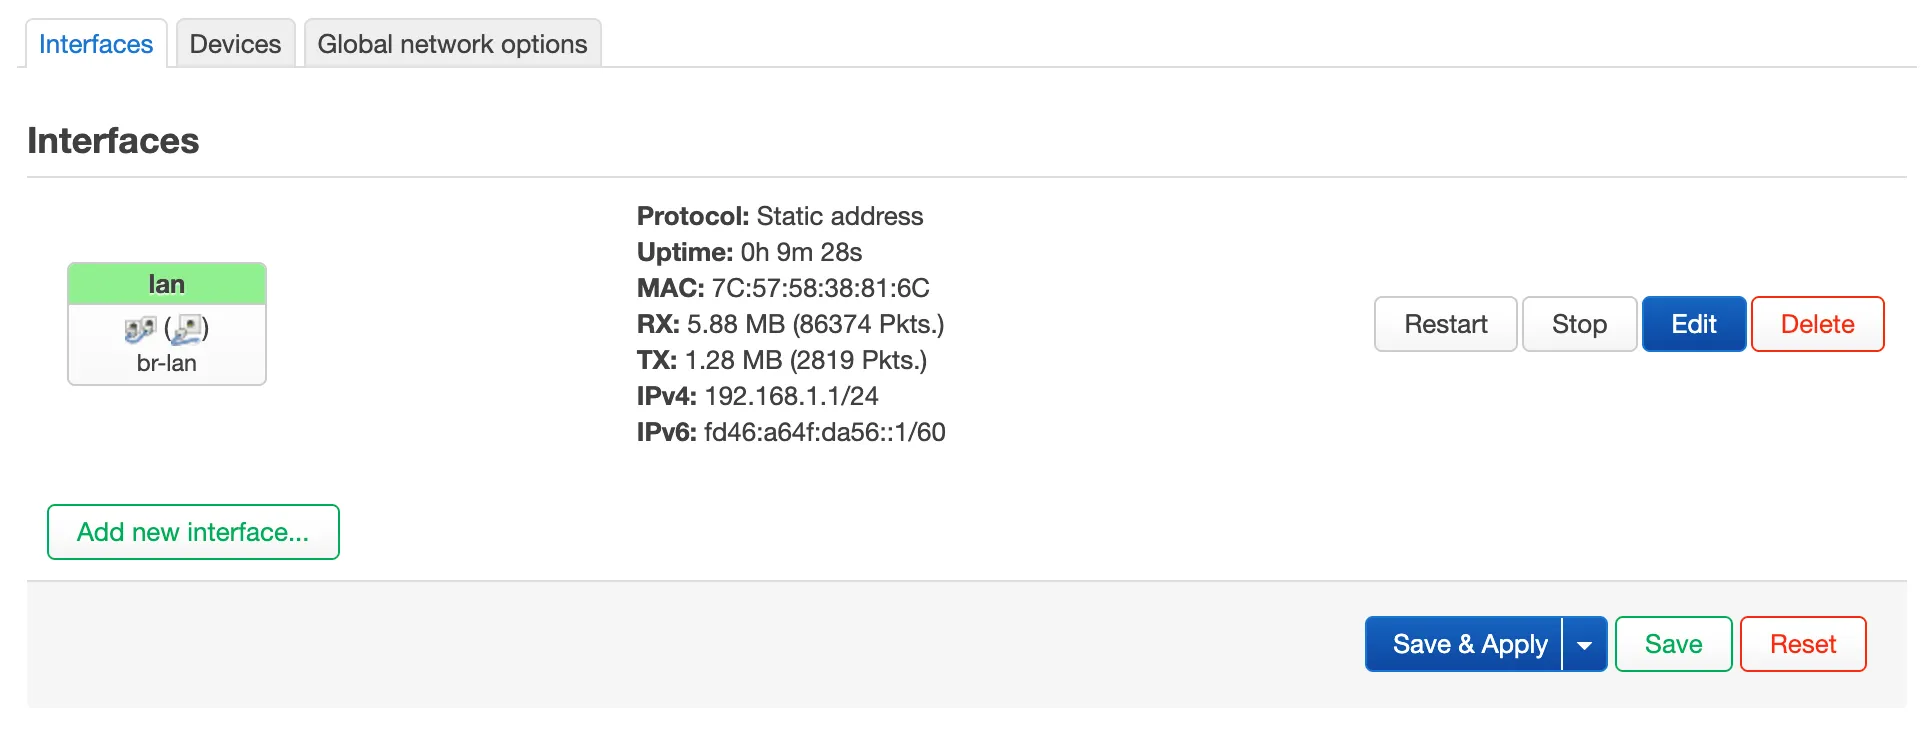The width and height of the screenshot is (1932, 732).
Task: Click the ethernet port icon in parentheses
Action: click(187, 328)
